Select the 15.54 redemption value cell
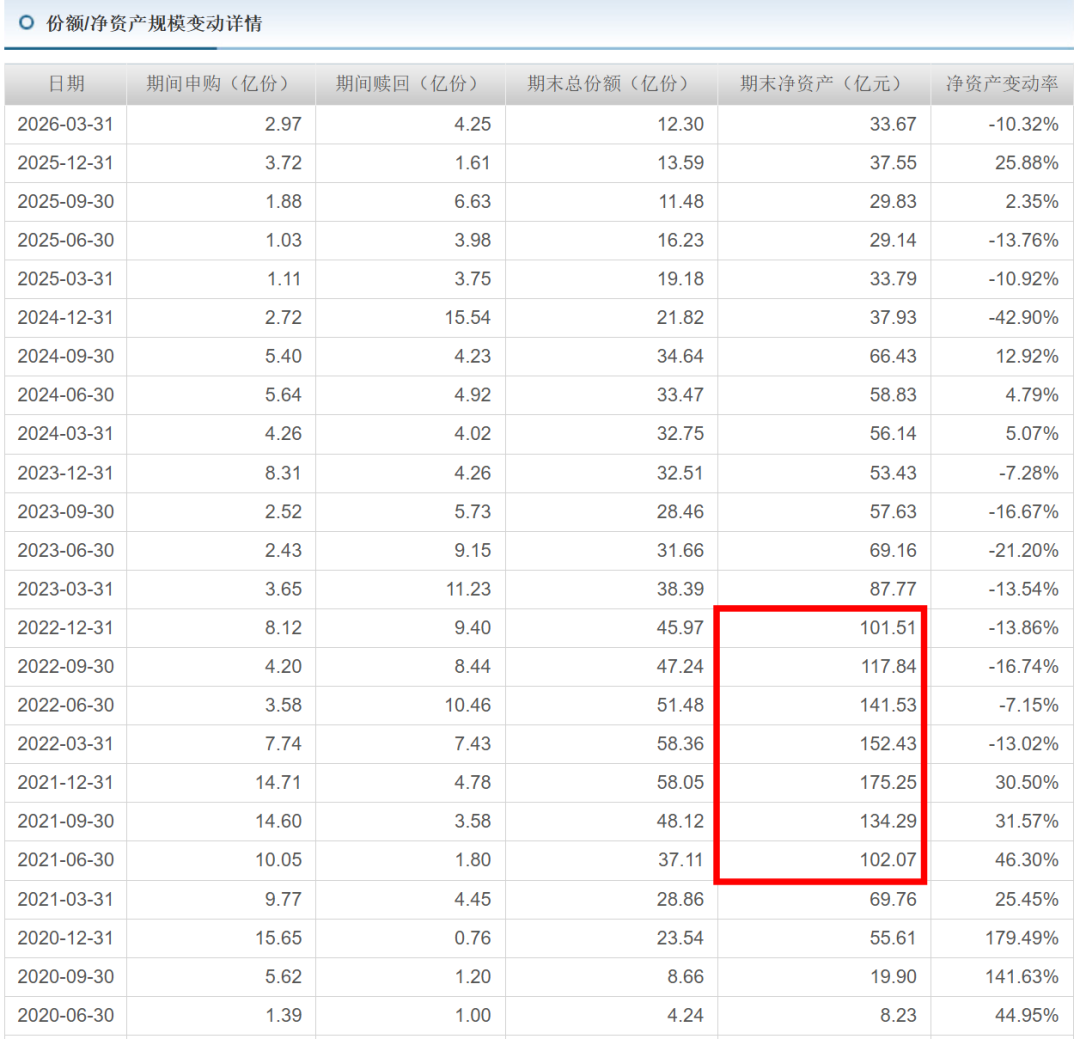This screenshot has width=1080, height=1039. (x=411, y=318)
